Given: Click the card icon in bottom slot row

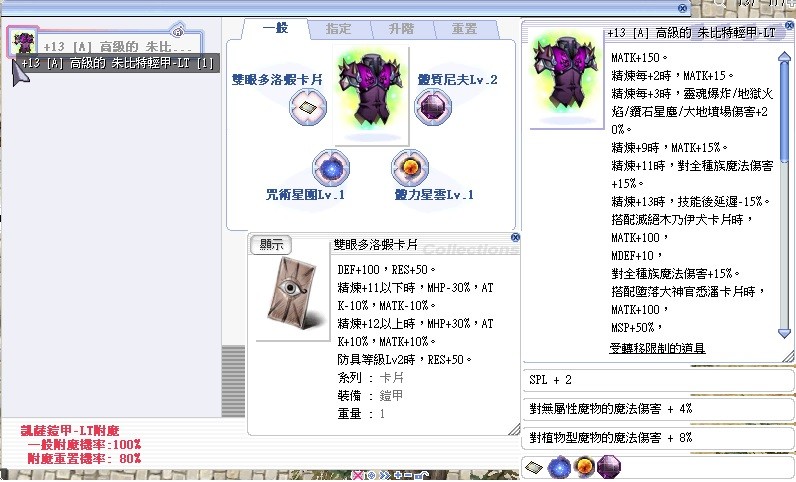Looking at the screenshot, I should click(x=534, y=467).
